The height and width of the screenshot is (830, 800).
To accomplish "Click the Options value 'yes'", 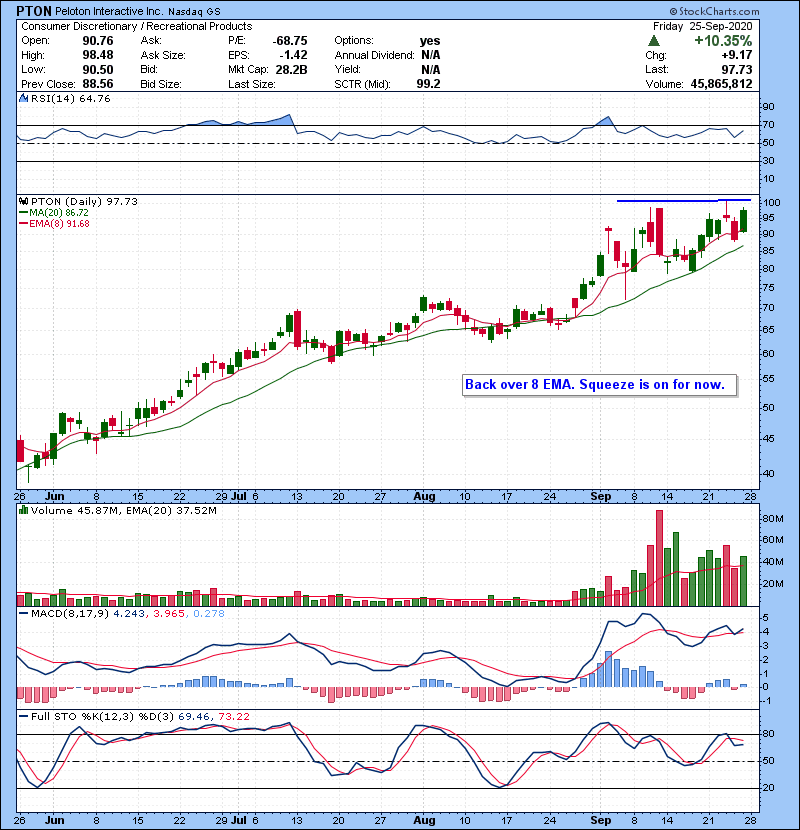I will pyautogui.click(x=430, y=41).
